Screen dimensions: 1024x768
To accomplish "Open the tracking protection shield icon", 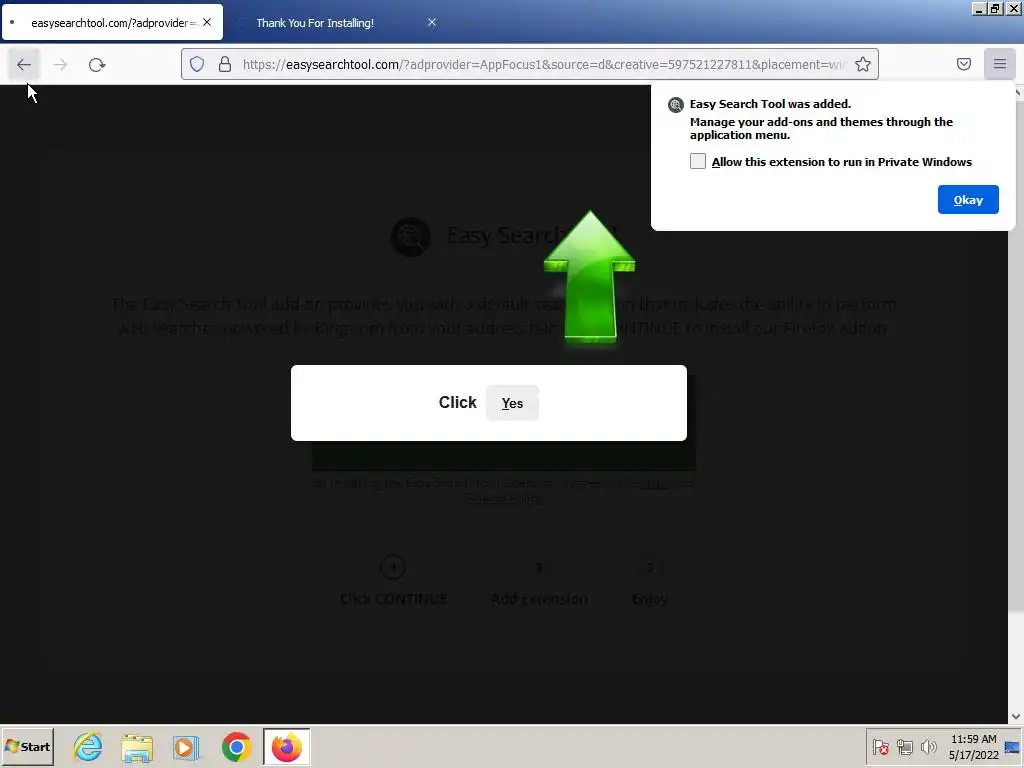I will 197,64.
